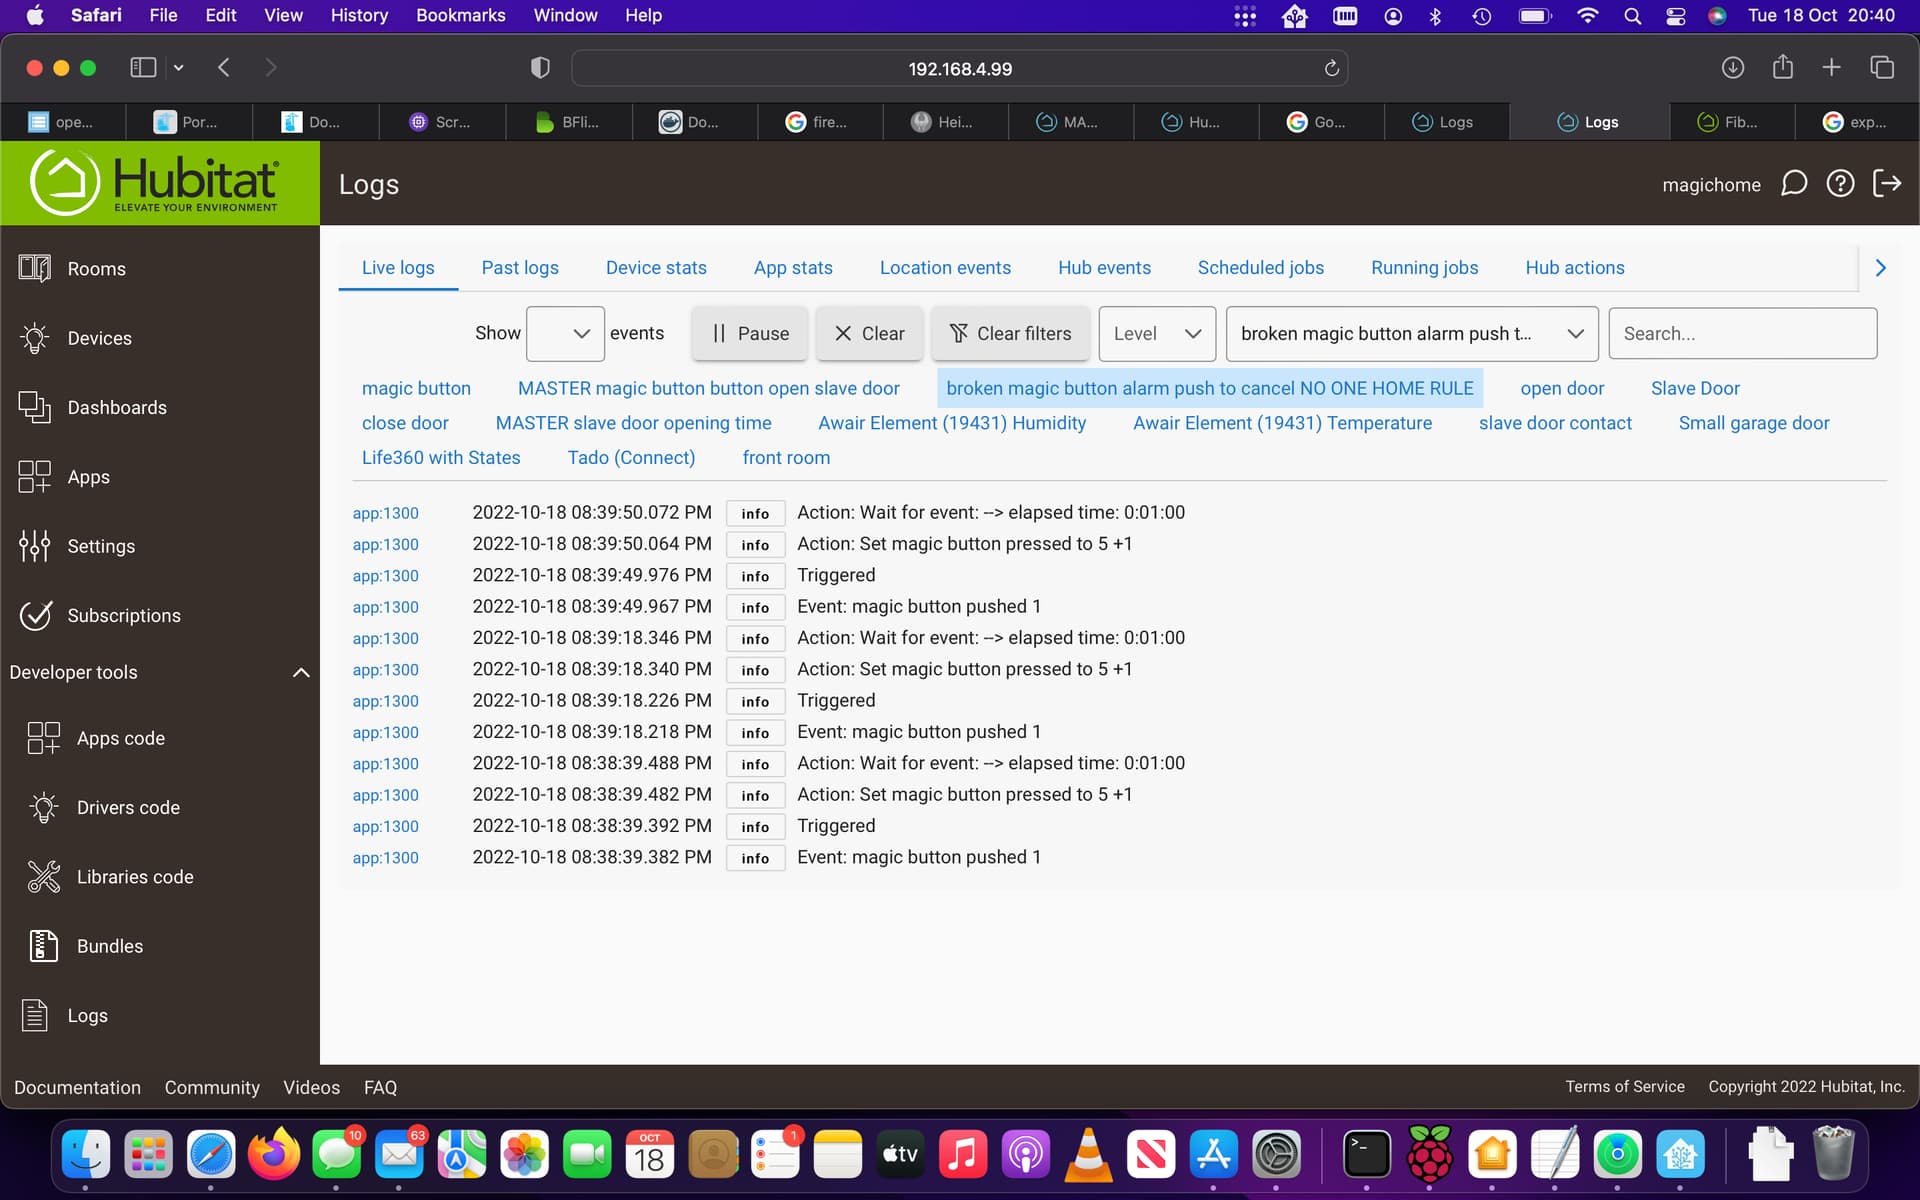Deselect the highlighted NO ONE HOME RULE filter
This screenshot has width=1920, height=1200.
click(x=1209, y=388)
